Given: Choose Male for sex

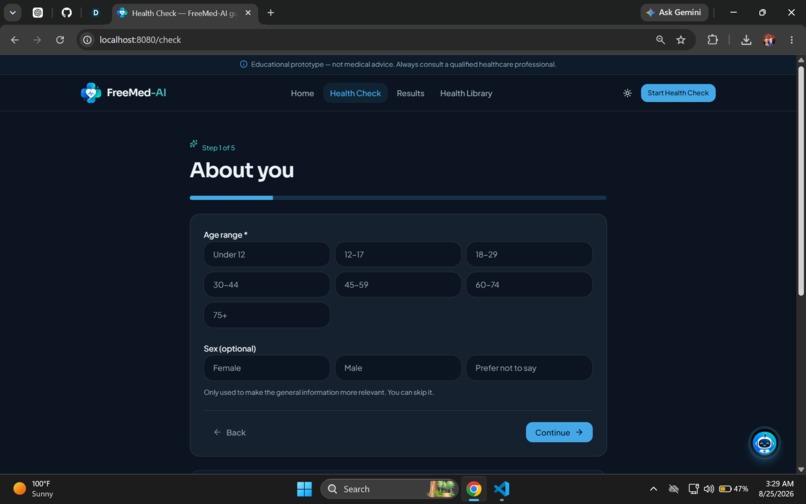Looking at the screenshot, I should 398,368.
